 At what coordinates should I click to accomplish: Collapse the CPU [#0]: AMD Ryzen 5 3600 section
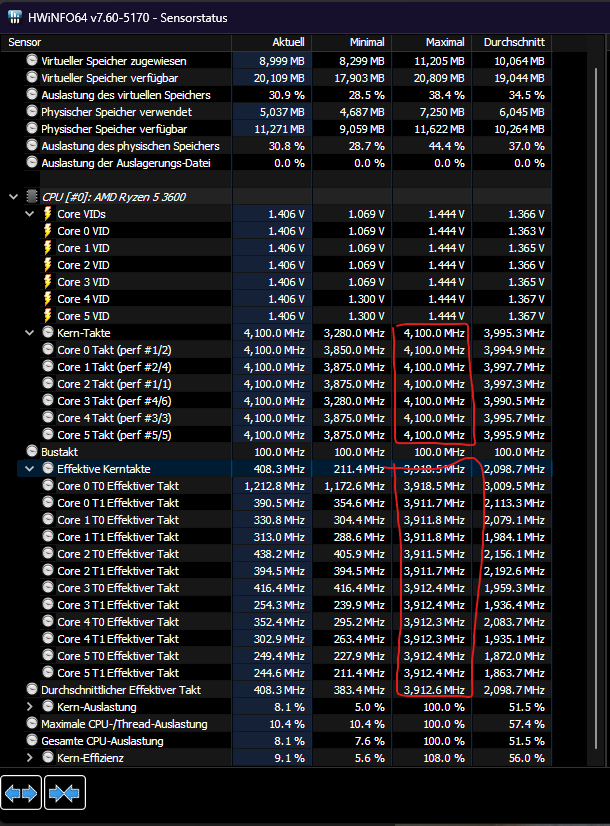coord(13,197)
